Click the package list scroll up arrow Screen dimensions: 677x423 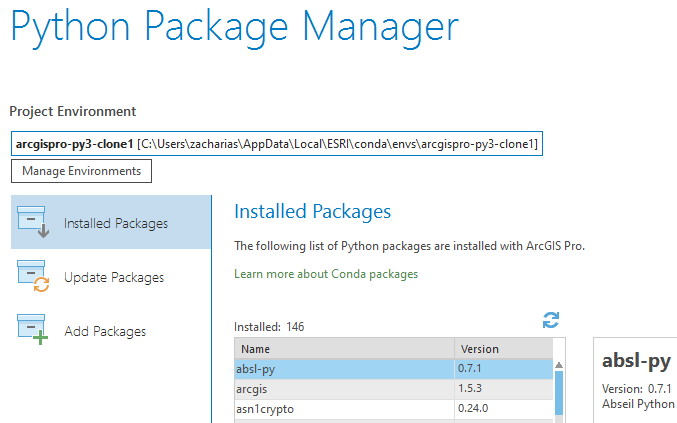click(x=559, y=365)
